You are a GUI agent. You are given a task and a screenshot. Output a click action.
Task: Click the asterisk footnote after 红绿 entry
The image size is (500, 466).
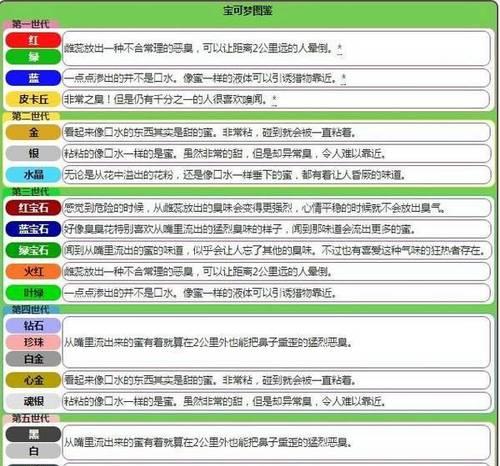339,49
